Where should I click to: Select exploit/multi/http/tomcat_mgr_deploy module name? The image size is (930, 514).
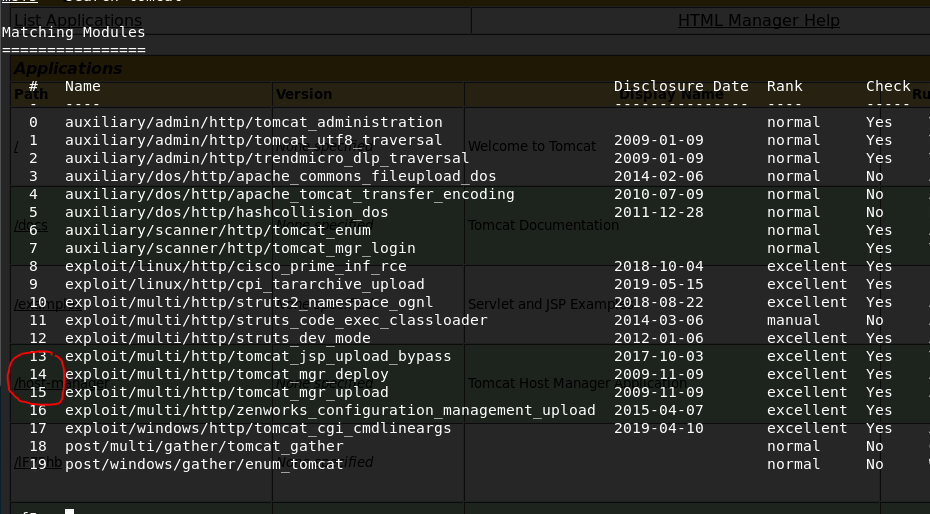[x=227, y=374]
